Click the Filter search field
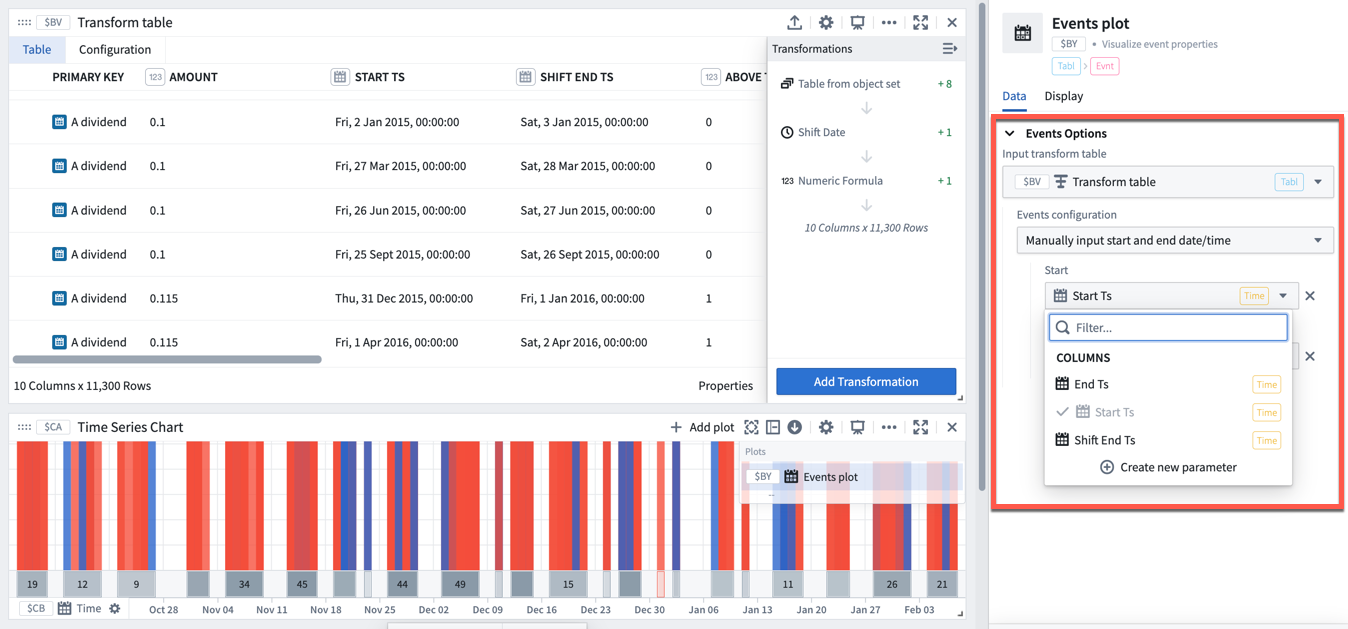Image resolution: width=1348 pixels, height=629 pixels. [x=1168, y=327]
